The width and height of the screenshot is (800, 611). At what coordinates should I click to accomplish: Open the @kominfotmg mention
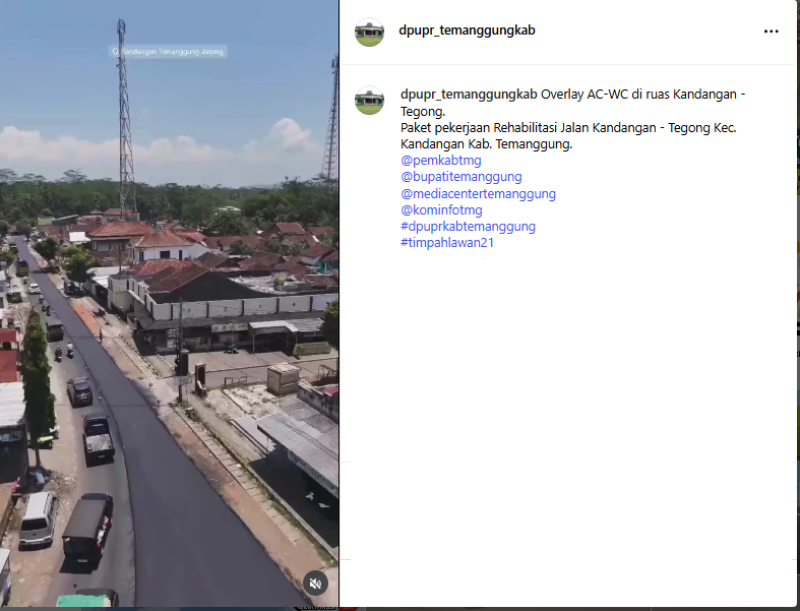tap(441, 210)
